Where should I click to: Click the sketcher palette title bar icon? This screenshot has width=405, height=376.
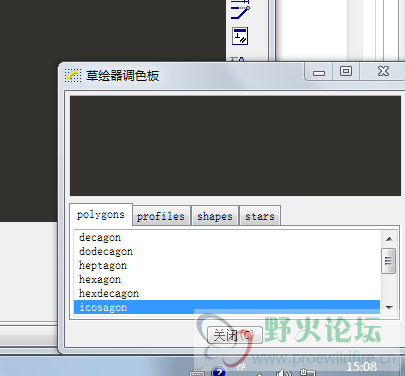73,76
